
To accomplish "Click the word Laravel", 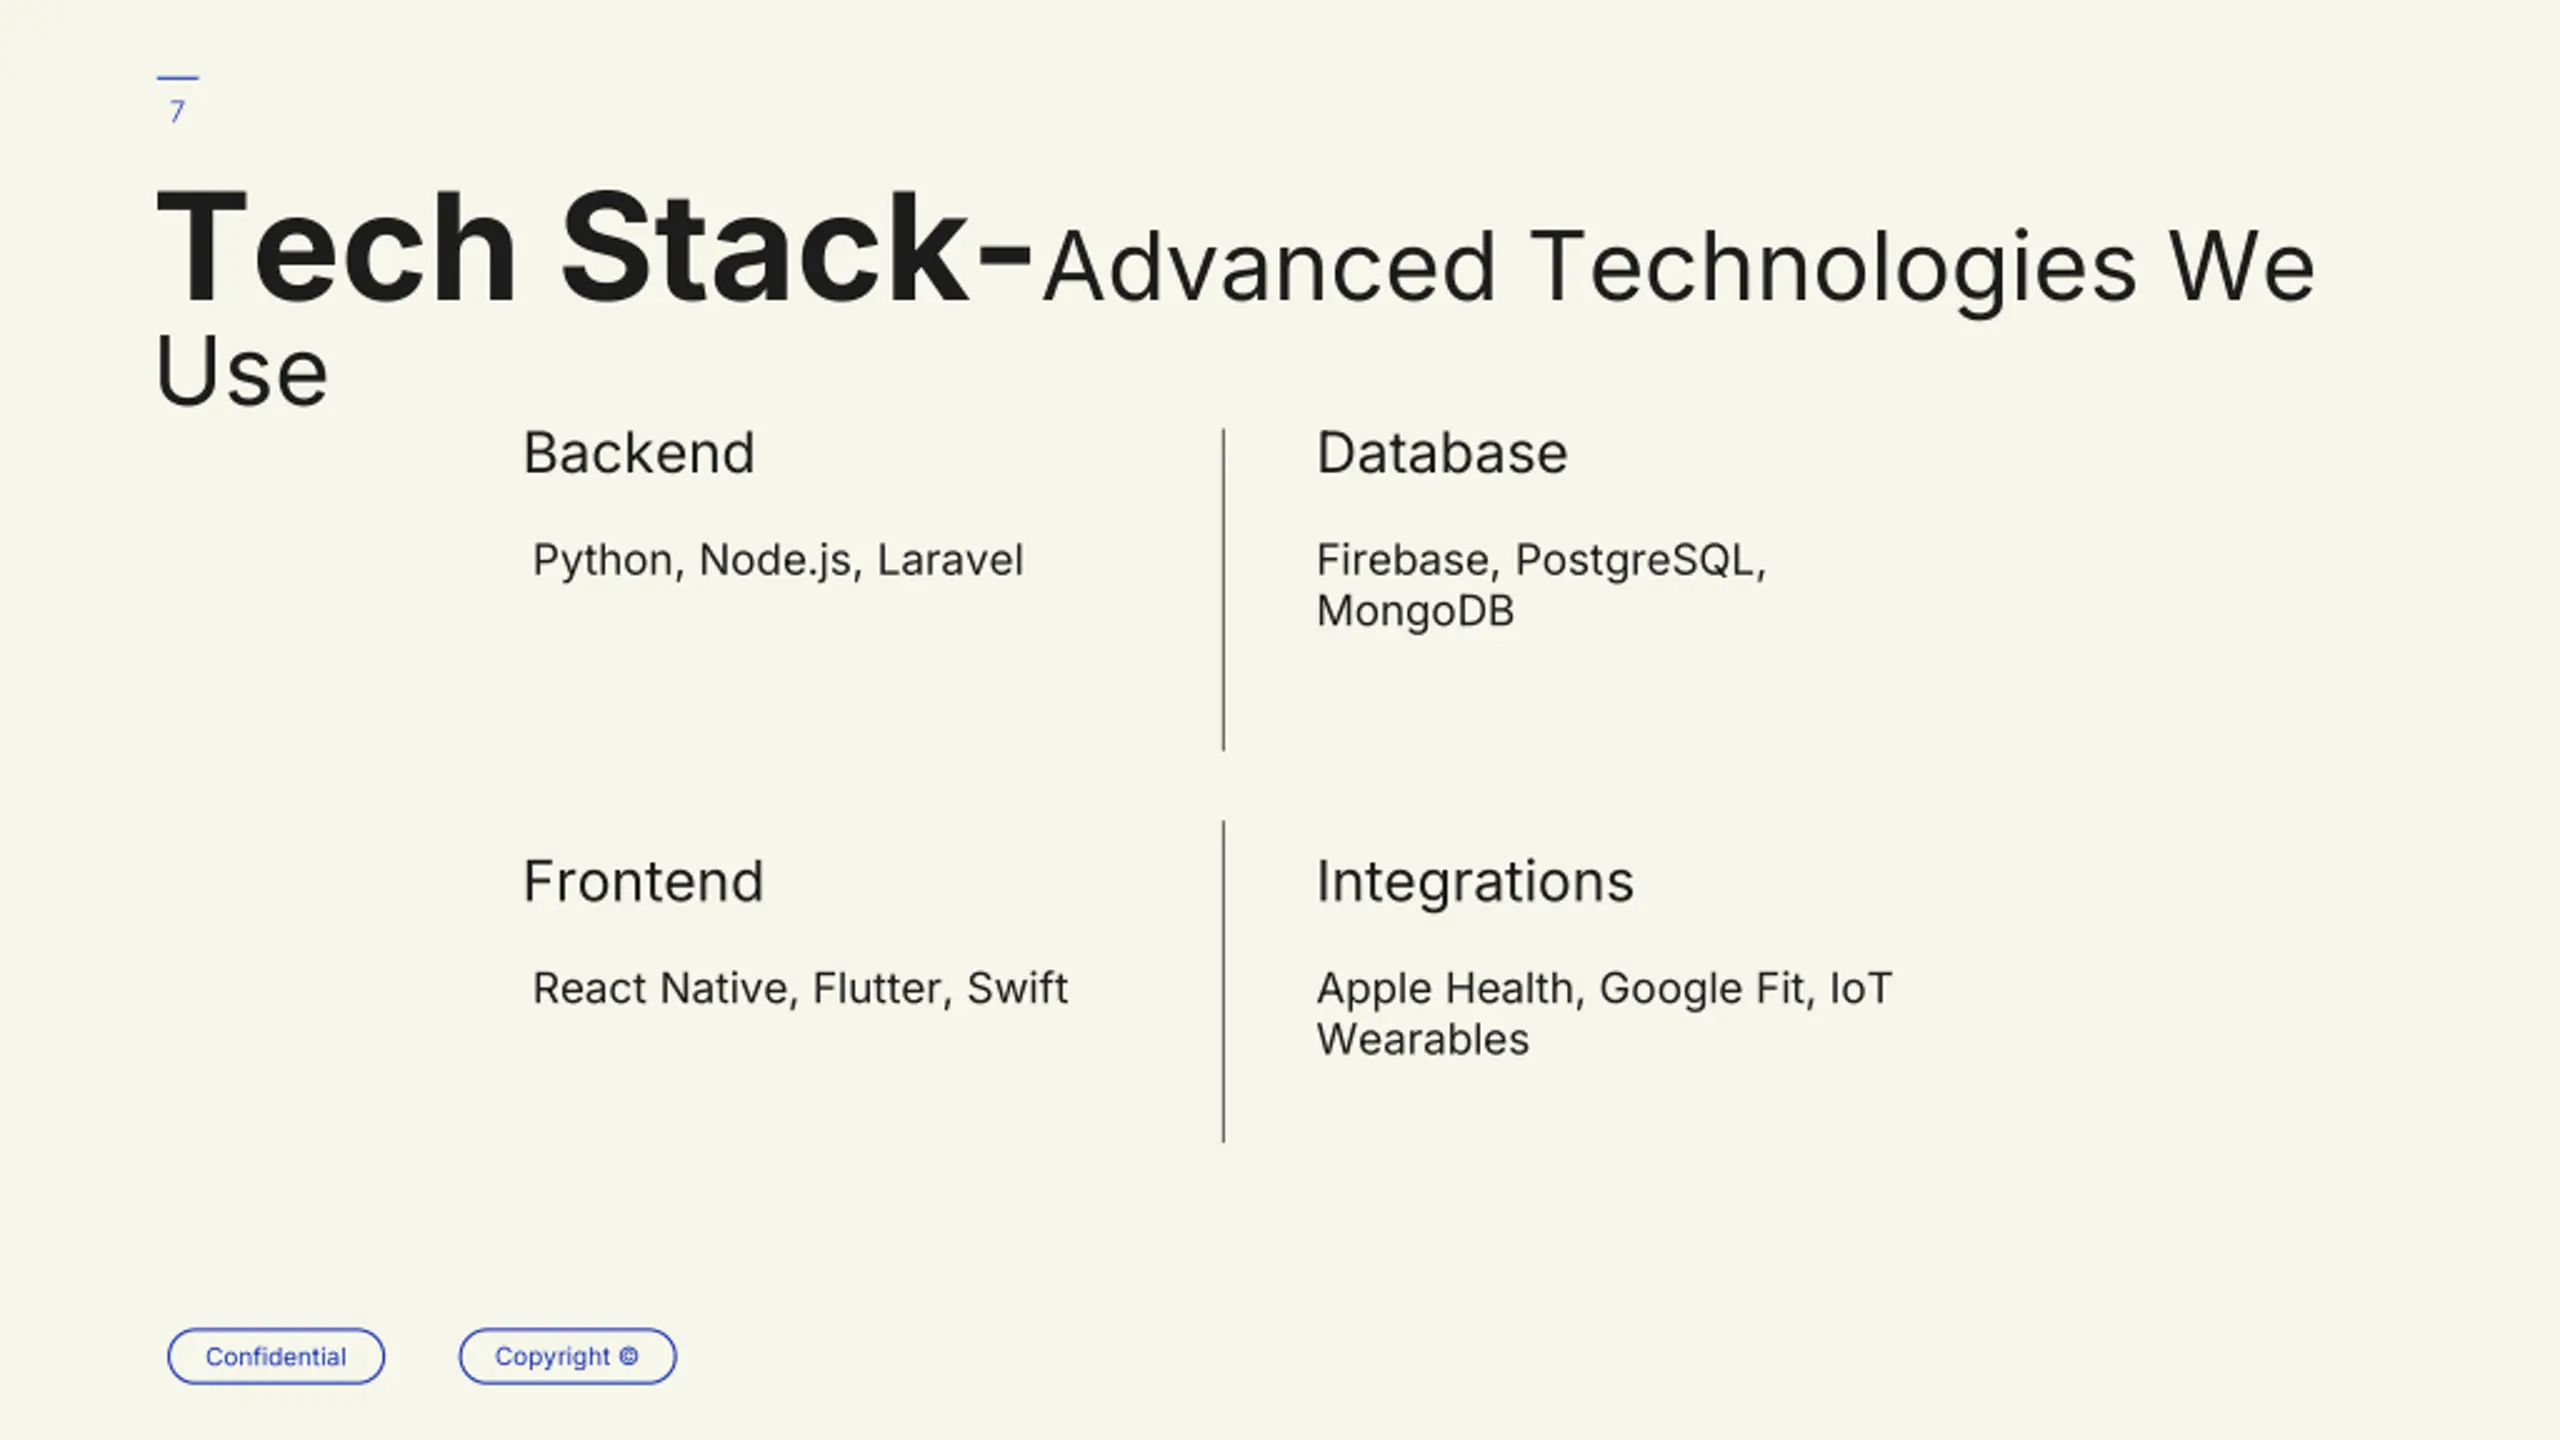I will [950, 560].
